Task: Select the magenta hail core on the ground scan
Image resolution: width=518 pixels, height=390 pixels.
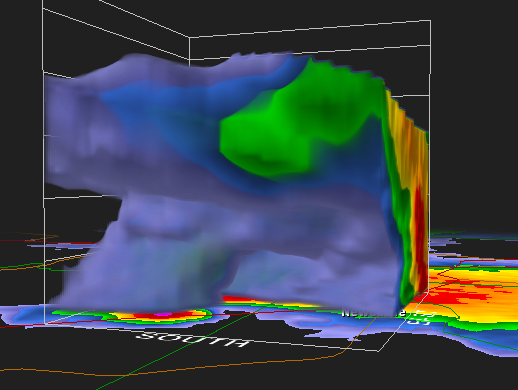Action: pos(162,314)
